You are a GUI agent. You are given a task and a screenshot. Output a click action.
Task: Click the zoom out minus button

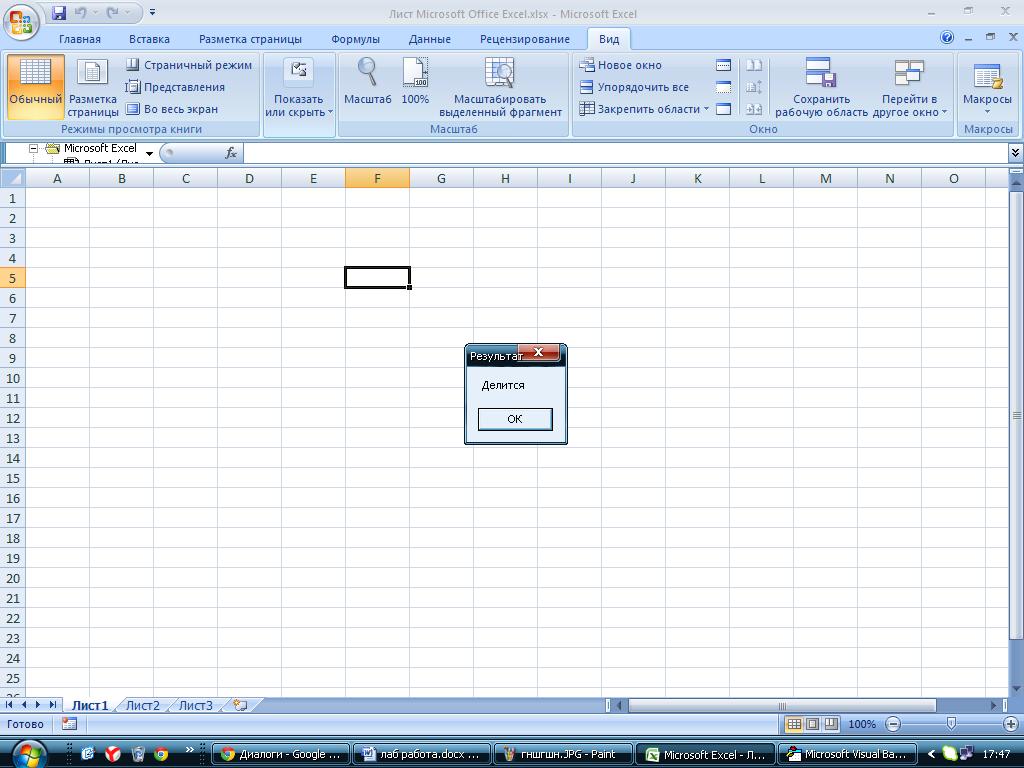(x=893, y=724)
